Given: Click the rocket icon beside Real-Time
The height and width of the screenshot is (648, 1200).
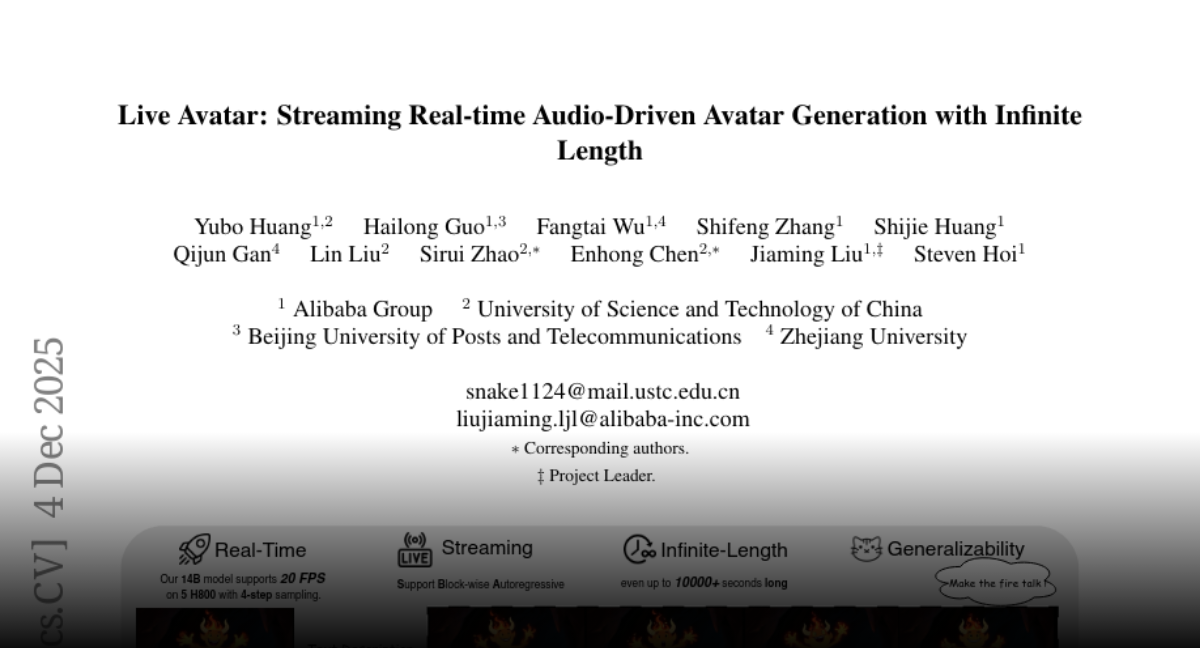Looking at the screenshot, I should coord(194,549).
